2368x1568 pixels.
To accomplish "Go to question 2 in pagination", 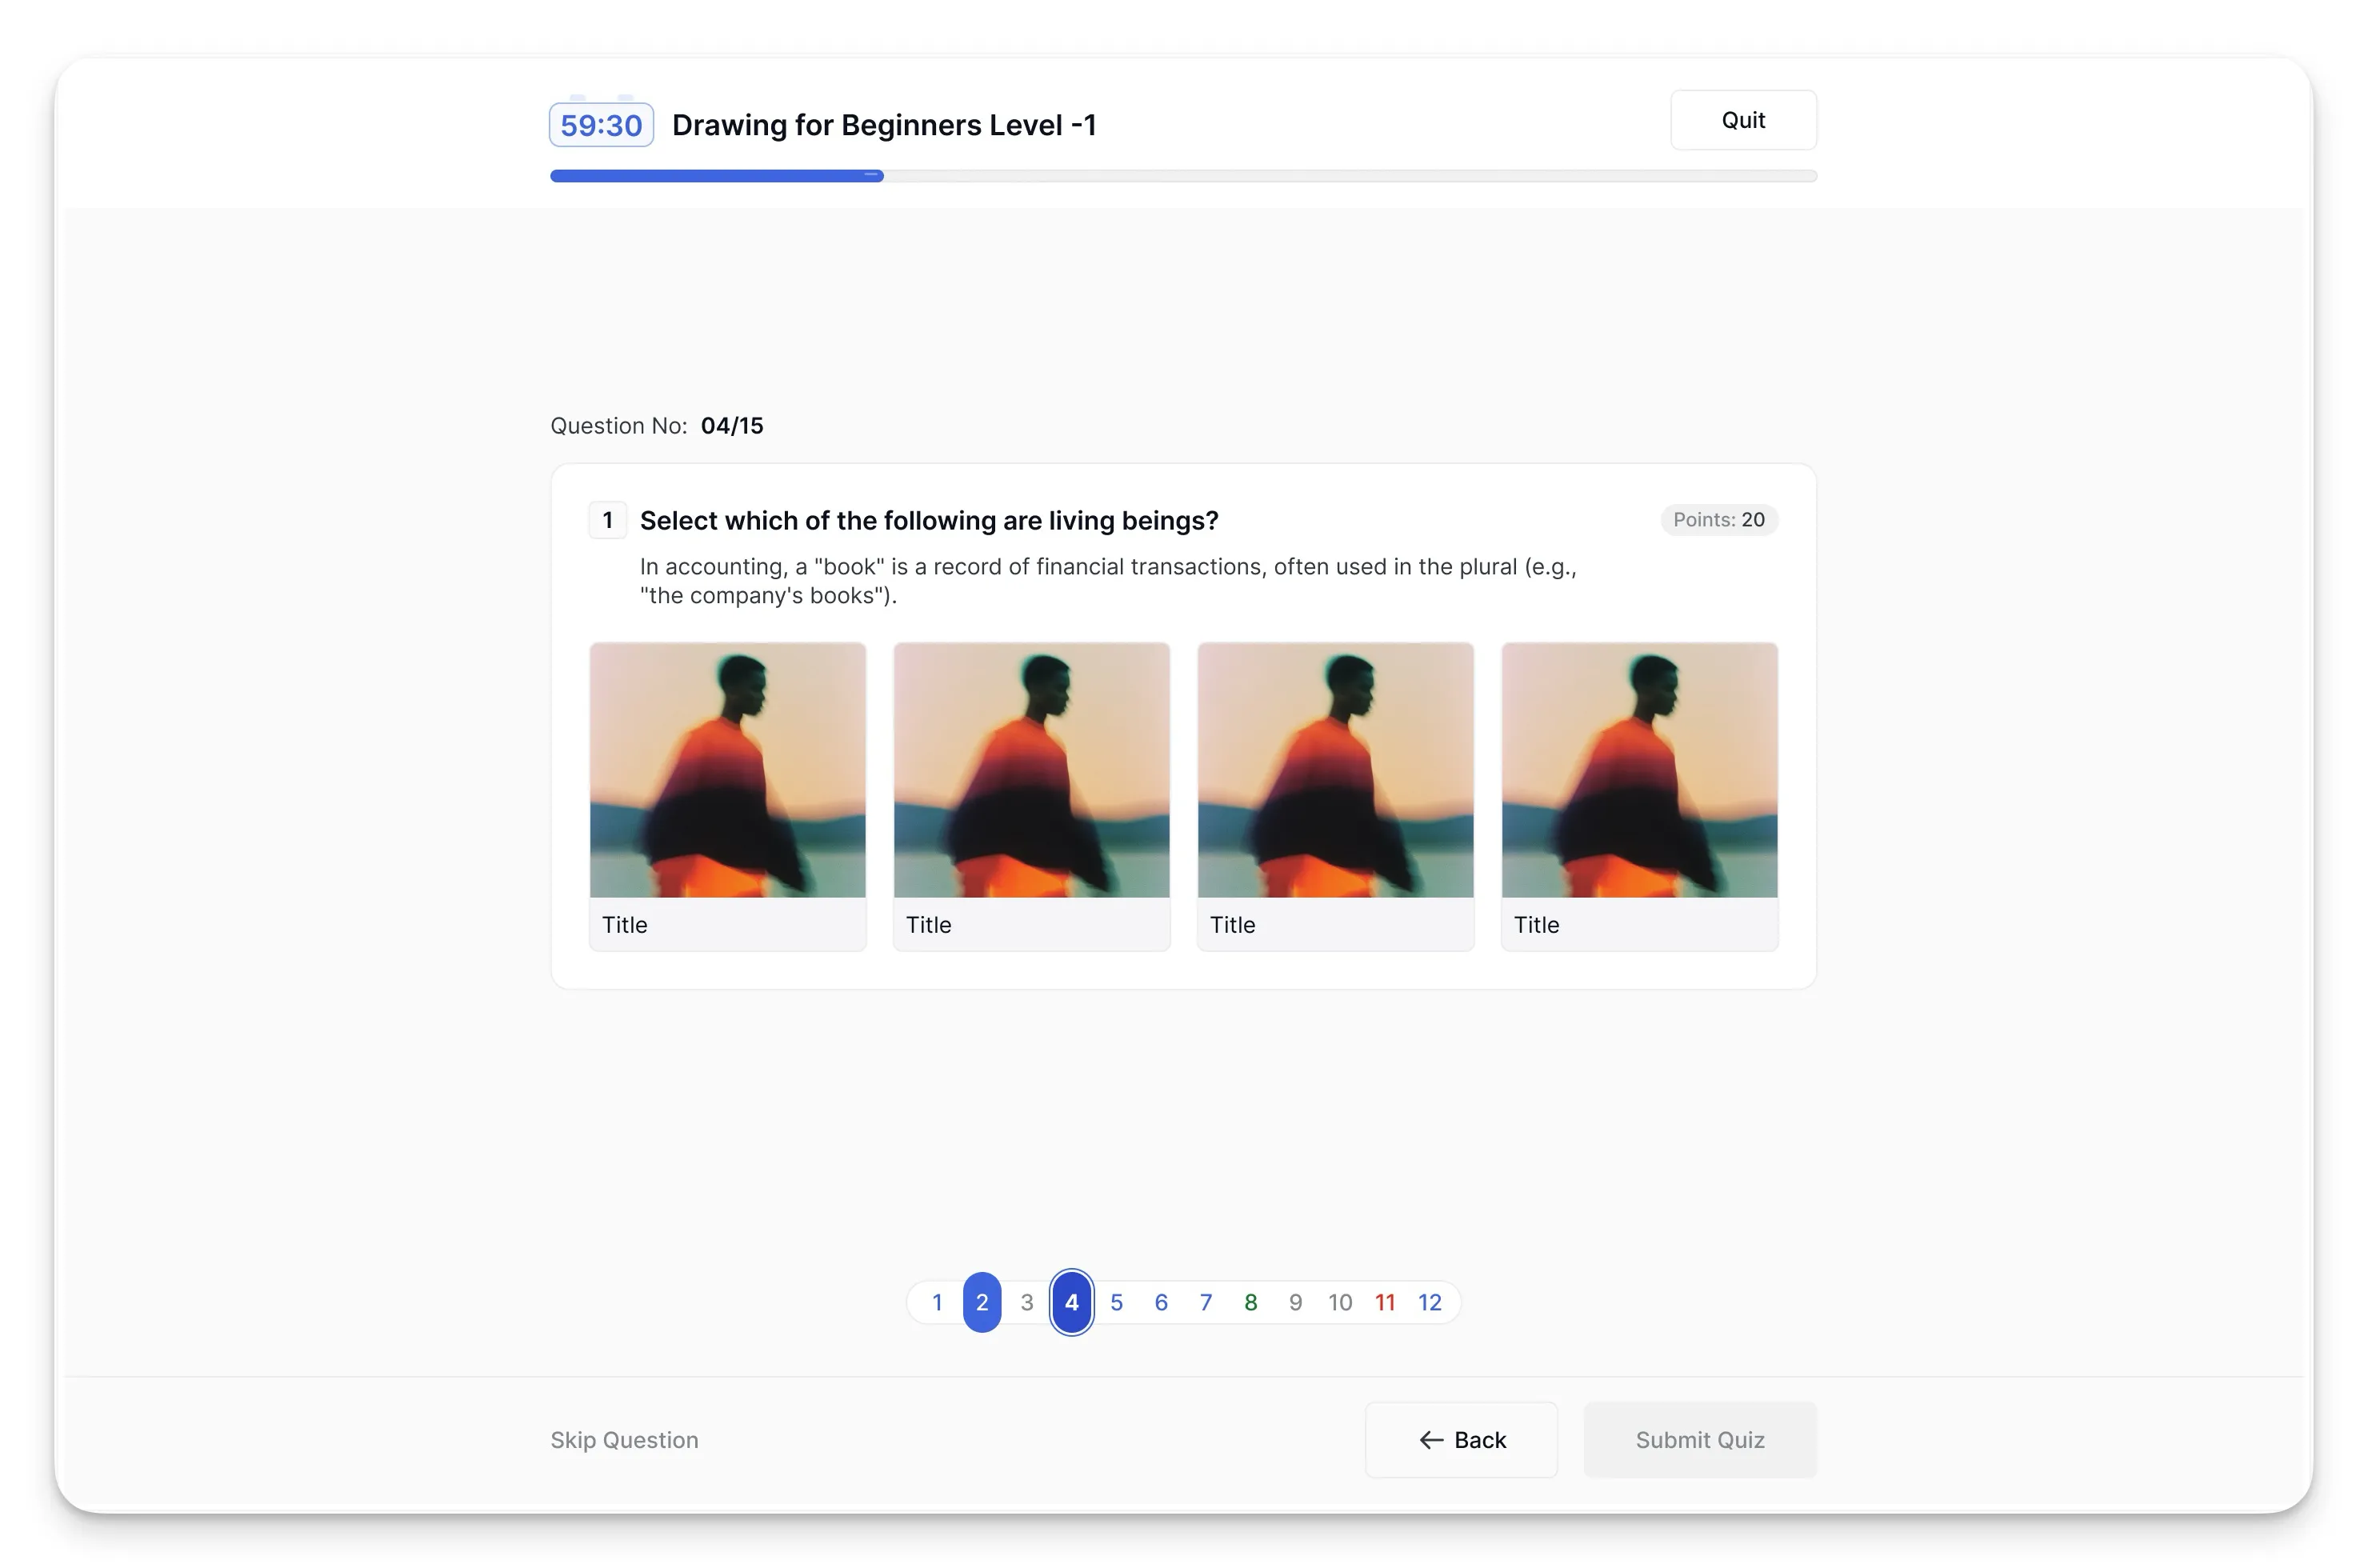I will pyautogui.click(x=982, y=1302).
